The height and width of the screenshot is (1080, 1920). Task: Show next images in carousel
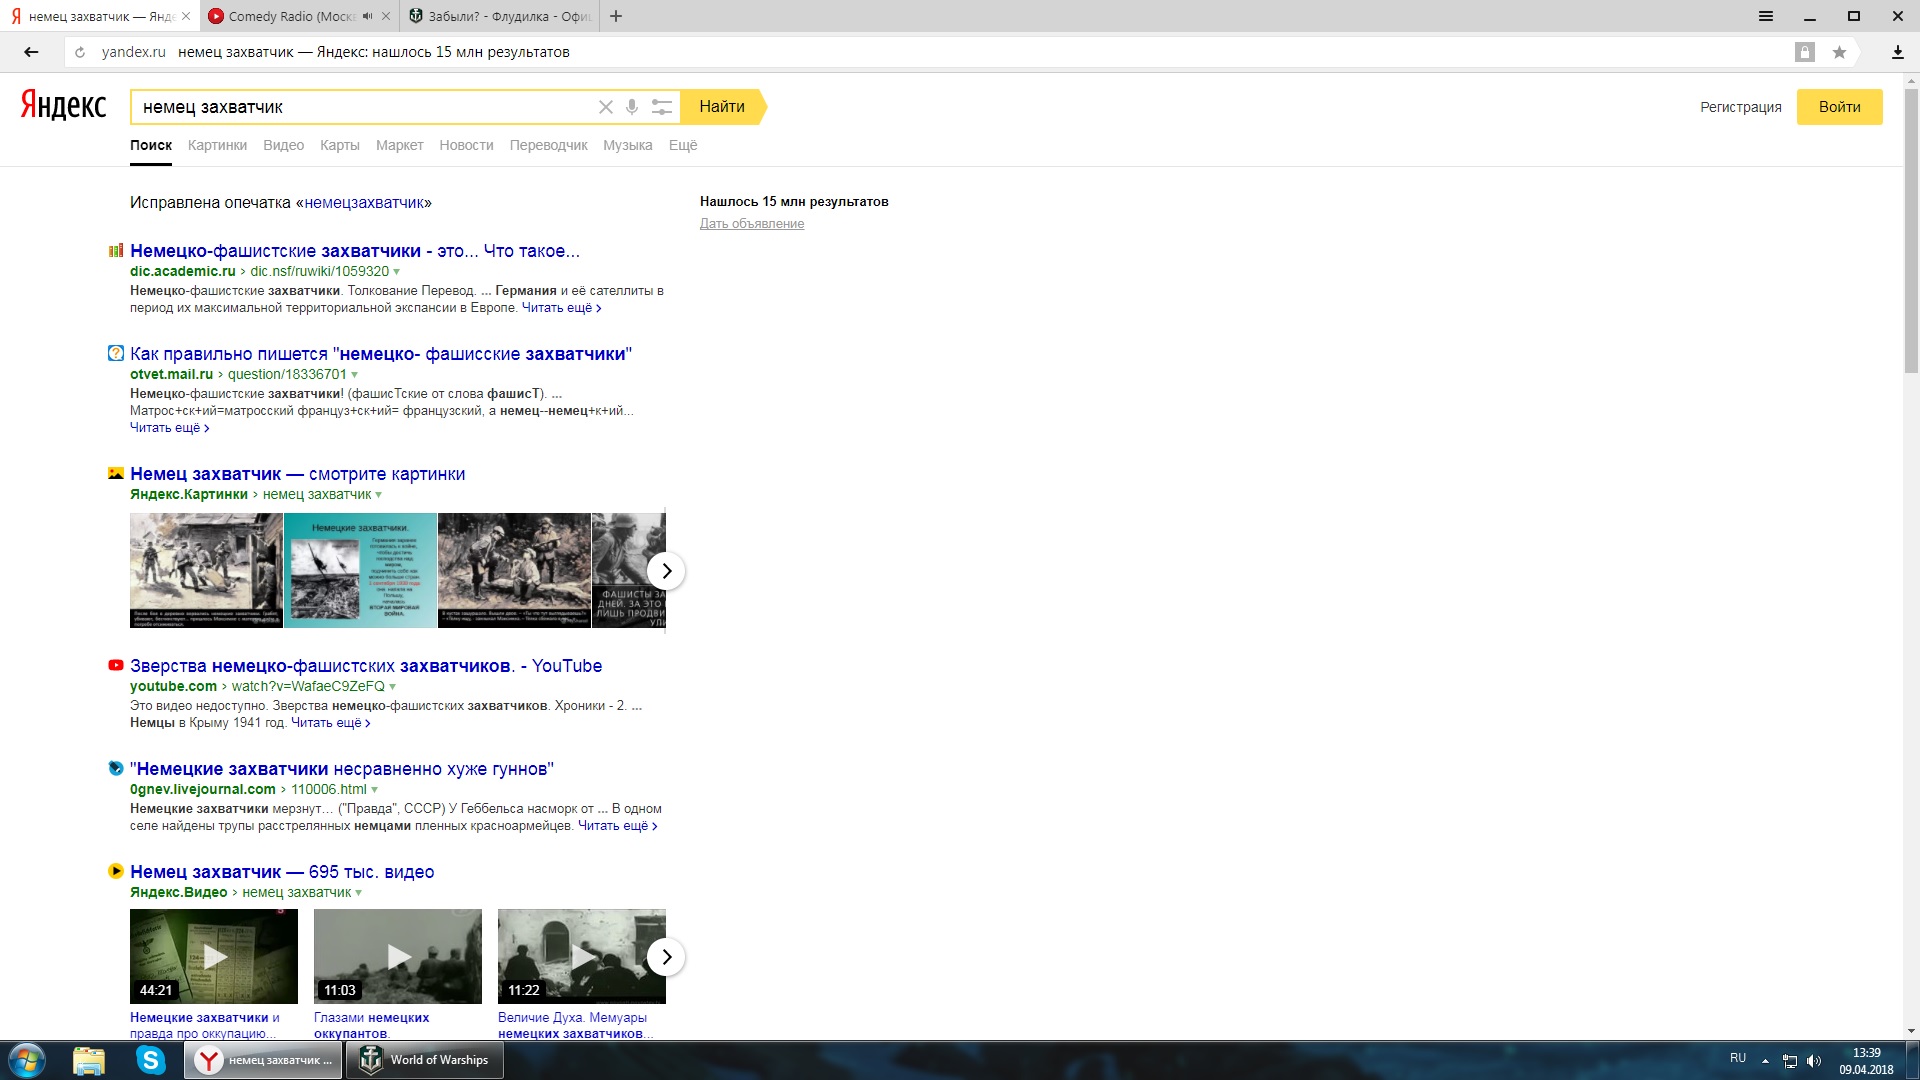tap(666, 571)
